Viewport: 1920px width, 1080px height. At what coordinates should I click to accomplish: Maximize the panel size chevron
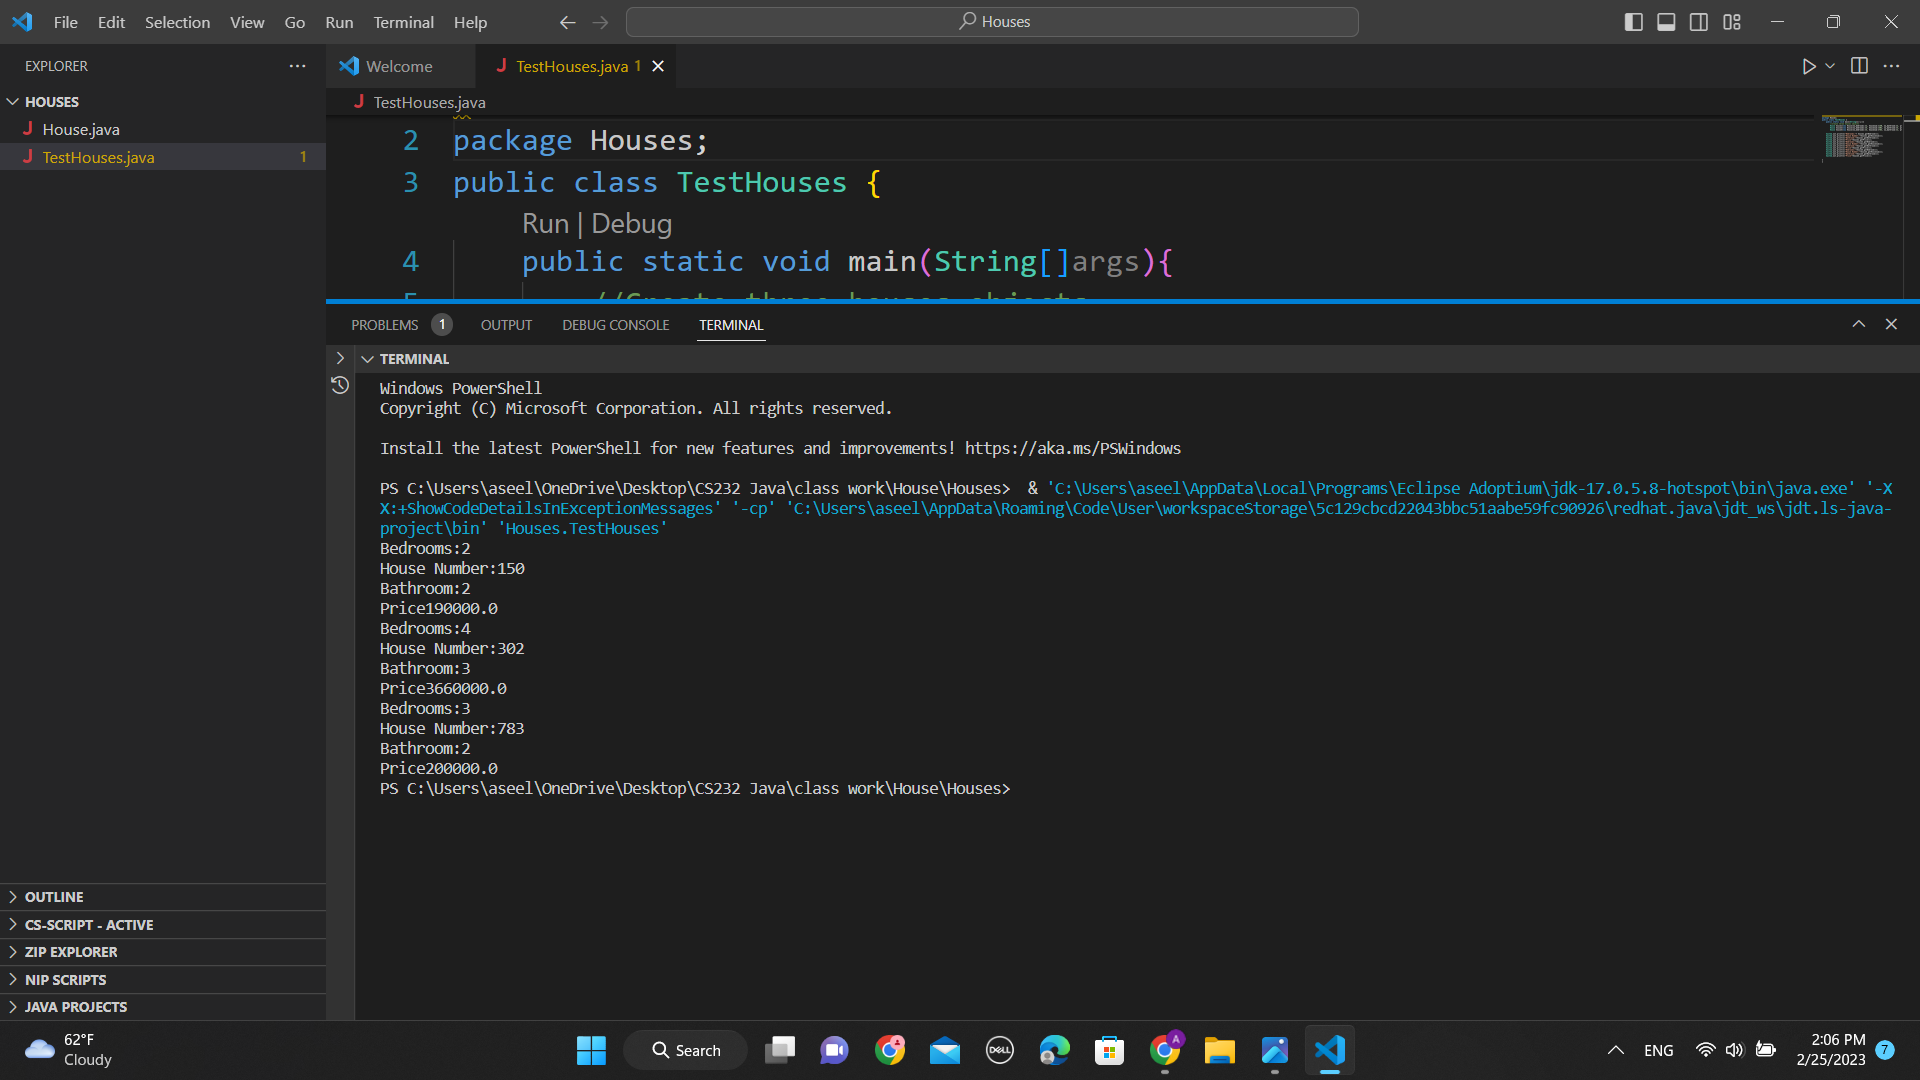pos(1858,324)
